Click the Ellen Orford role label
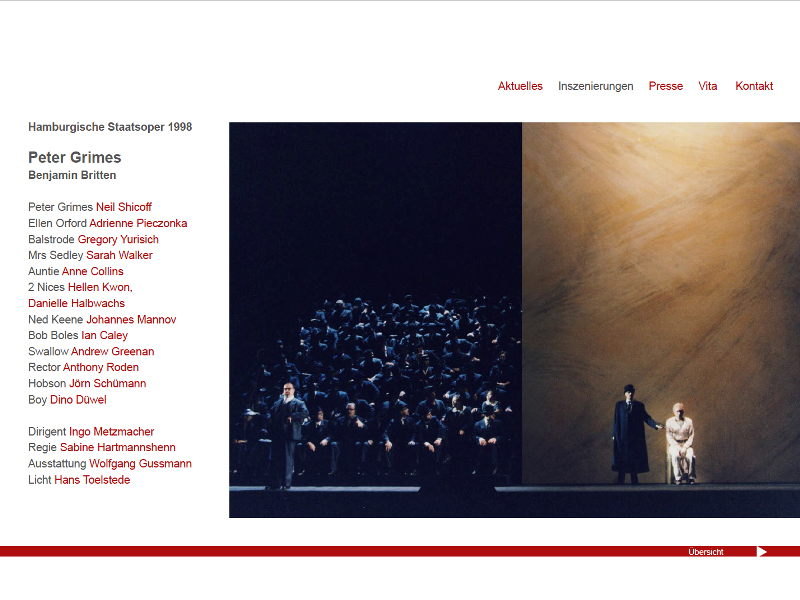 [x=57, y=223]
